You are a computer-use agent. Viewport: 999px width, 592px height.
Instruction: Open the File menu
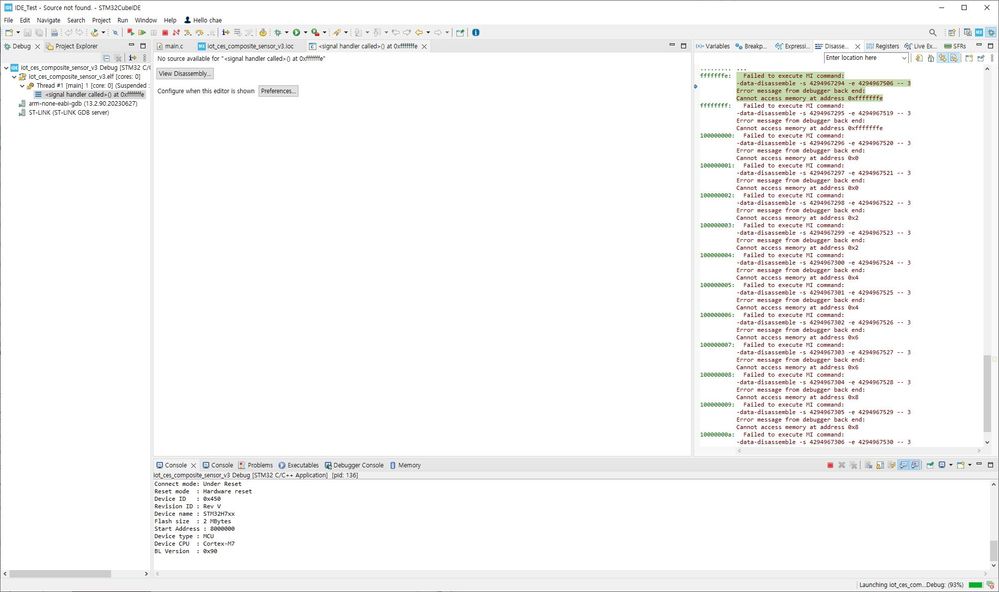coord(8,20)
